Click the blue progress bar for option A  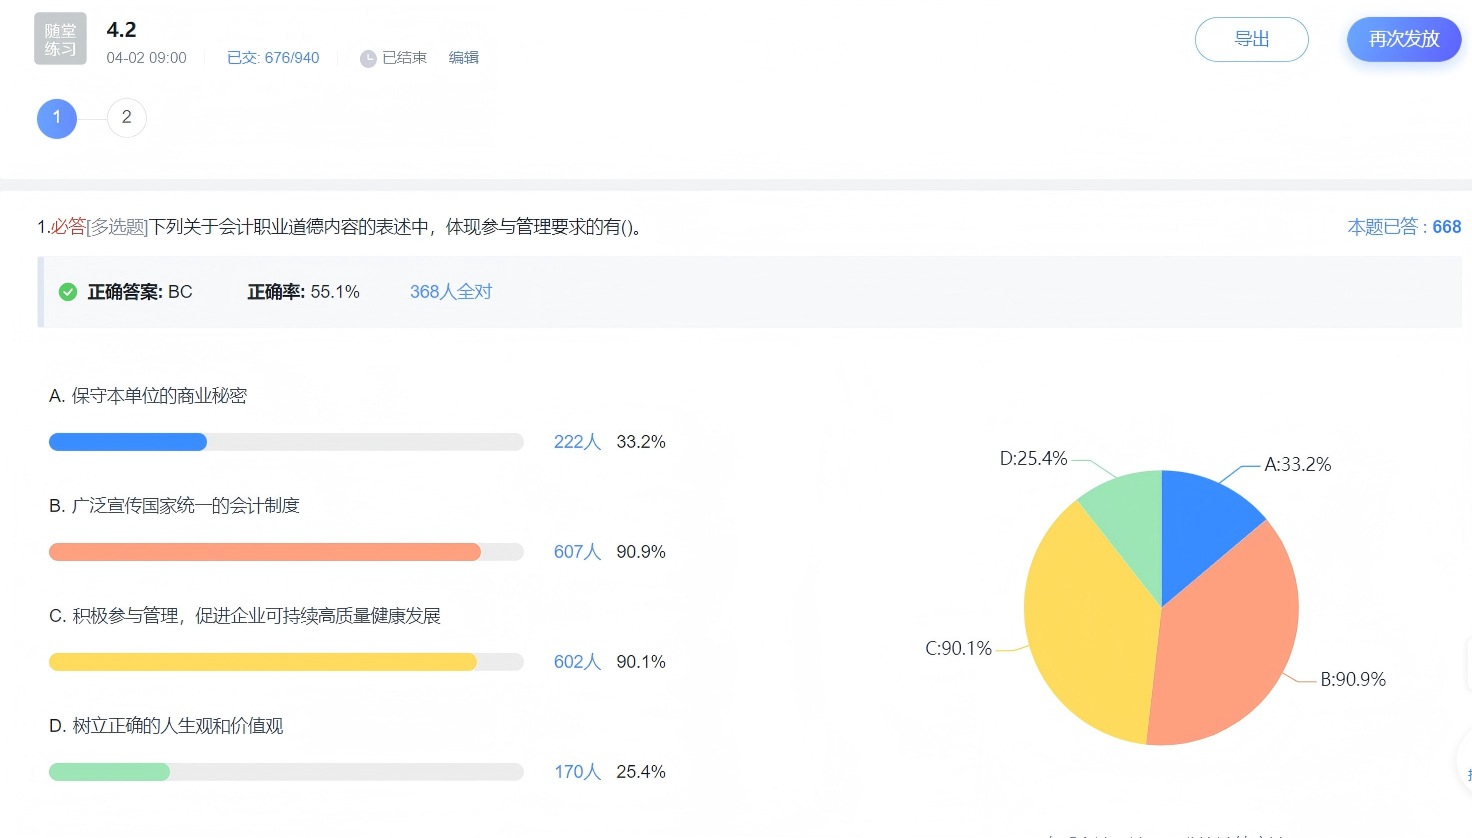point(128,442)
